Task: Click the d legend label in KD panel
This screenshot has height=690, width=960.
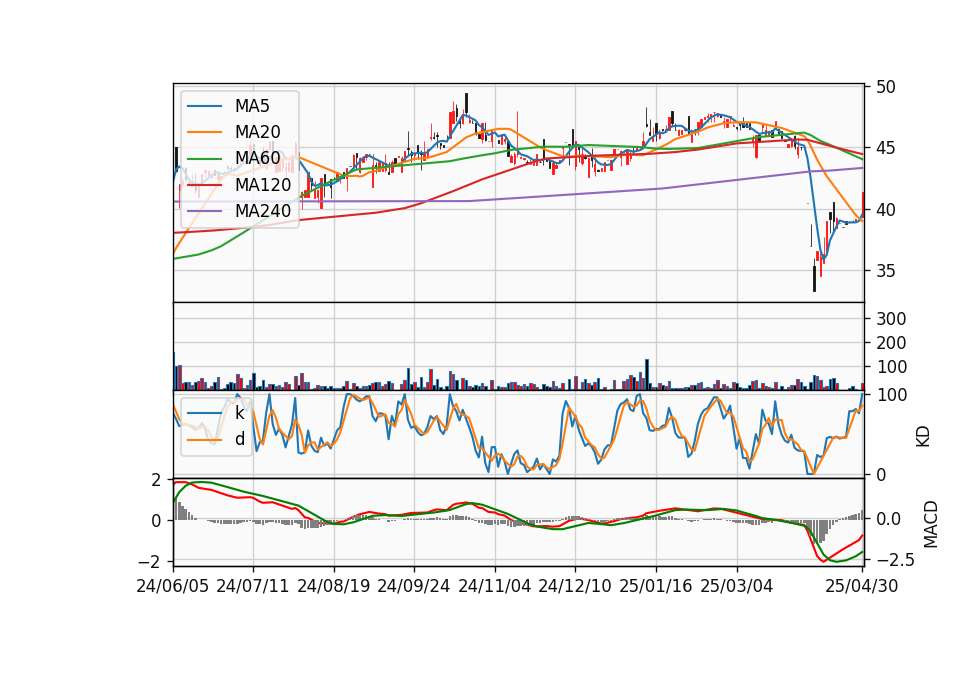Action: tap(239, 439)
